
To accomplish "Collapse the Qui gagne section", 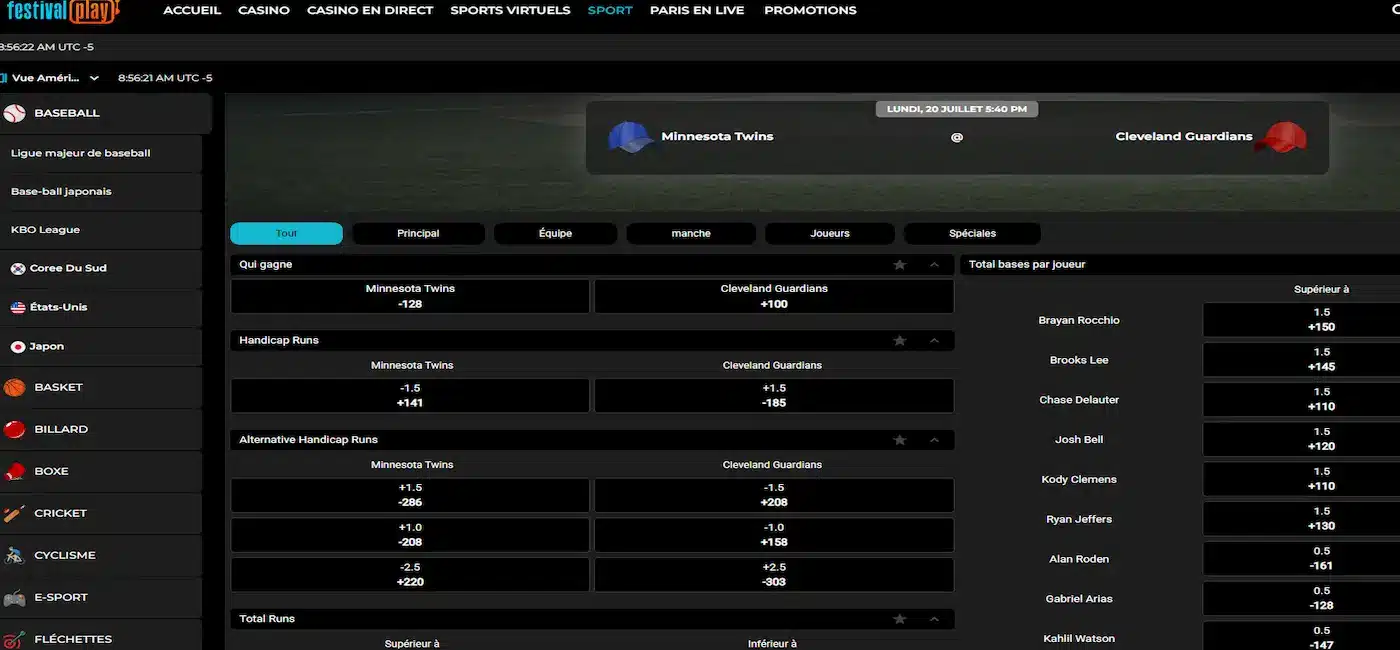I will click(x=934, y=265).
